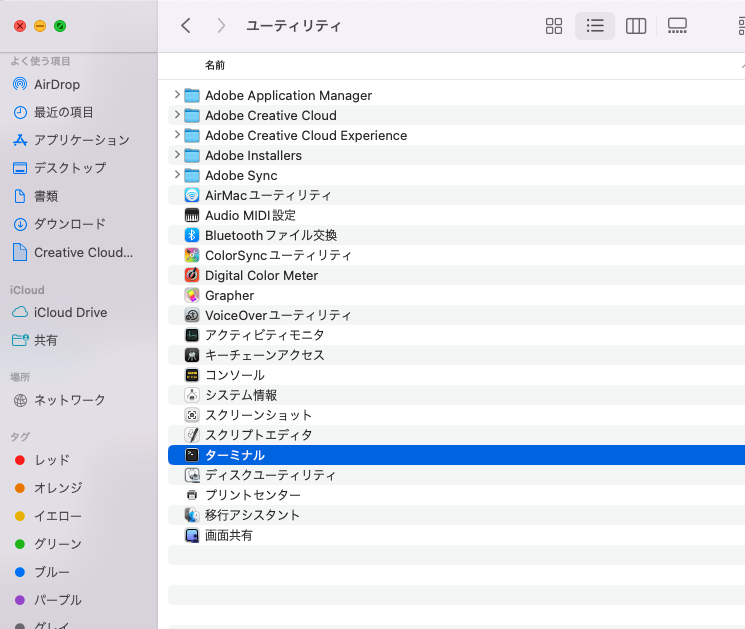Click the window title ユーティリティ
Viewport: 745px width, 629px height.
pyautogui.click(x=294, y=26)
